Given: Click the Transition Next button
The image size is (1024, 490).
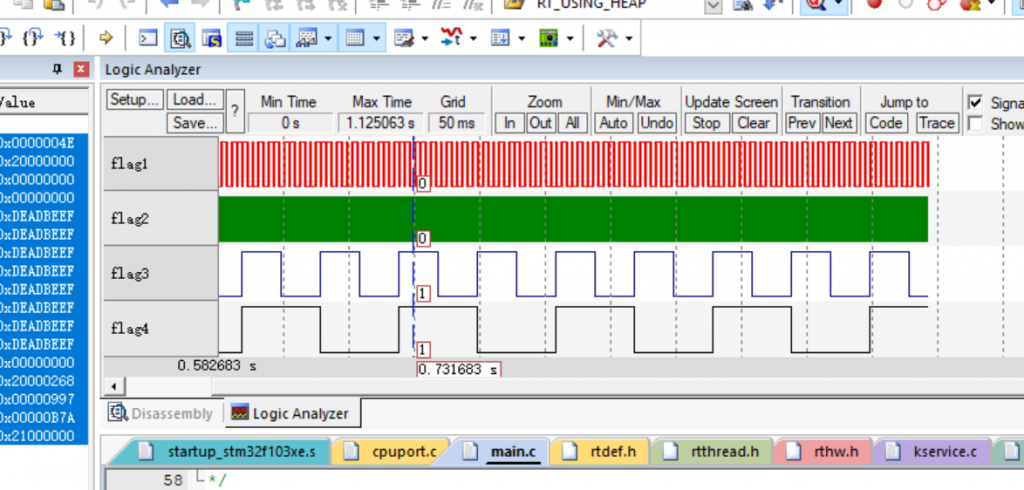Looking at the screenshot, I should (x=838, y=123).
